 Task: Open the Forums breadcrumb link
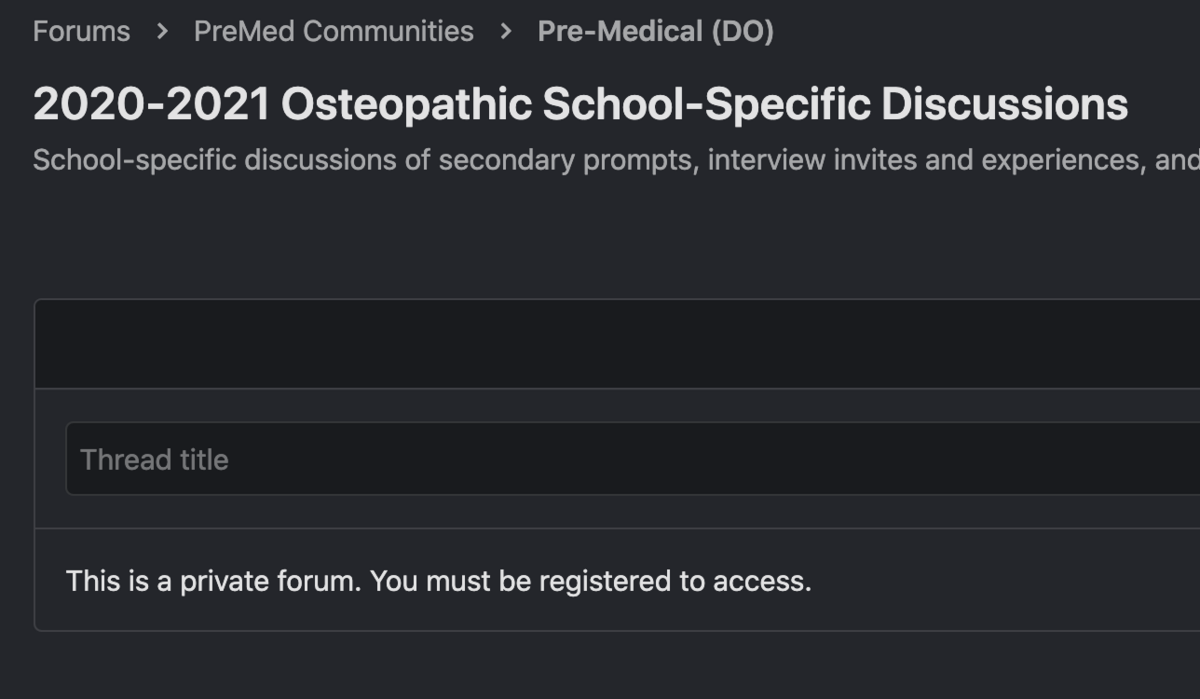pos(81,32)
